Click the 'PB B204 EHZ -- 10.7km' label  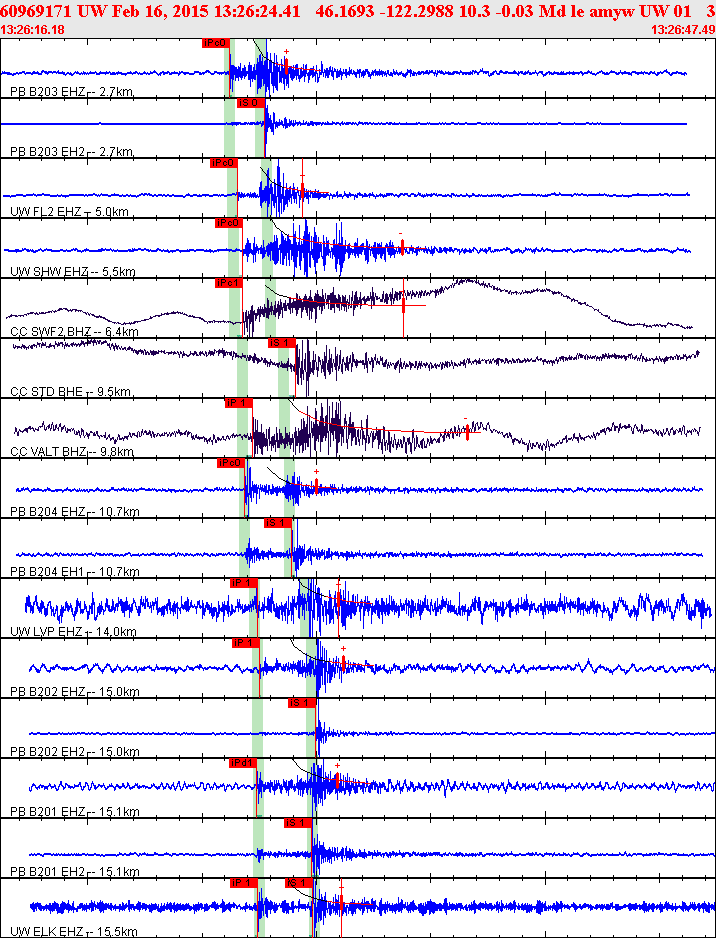(x=75, y=512)
